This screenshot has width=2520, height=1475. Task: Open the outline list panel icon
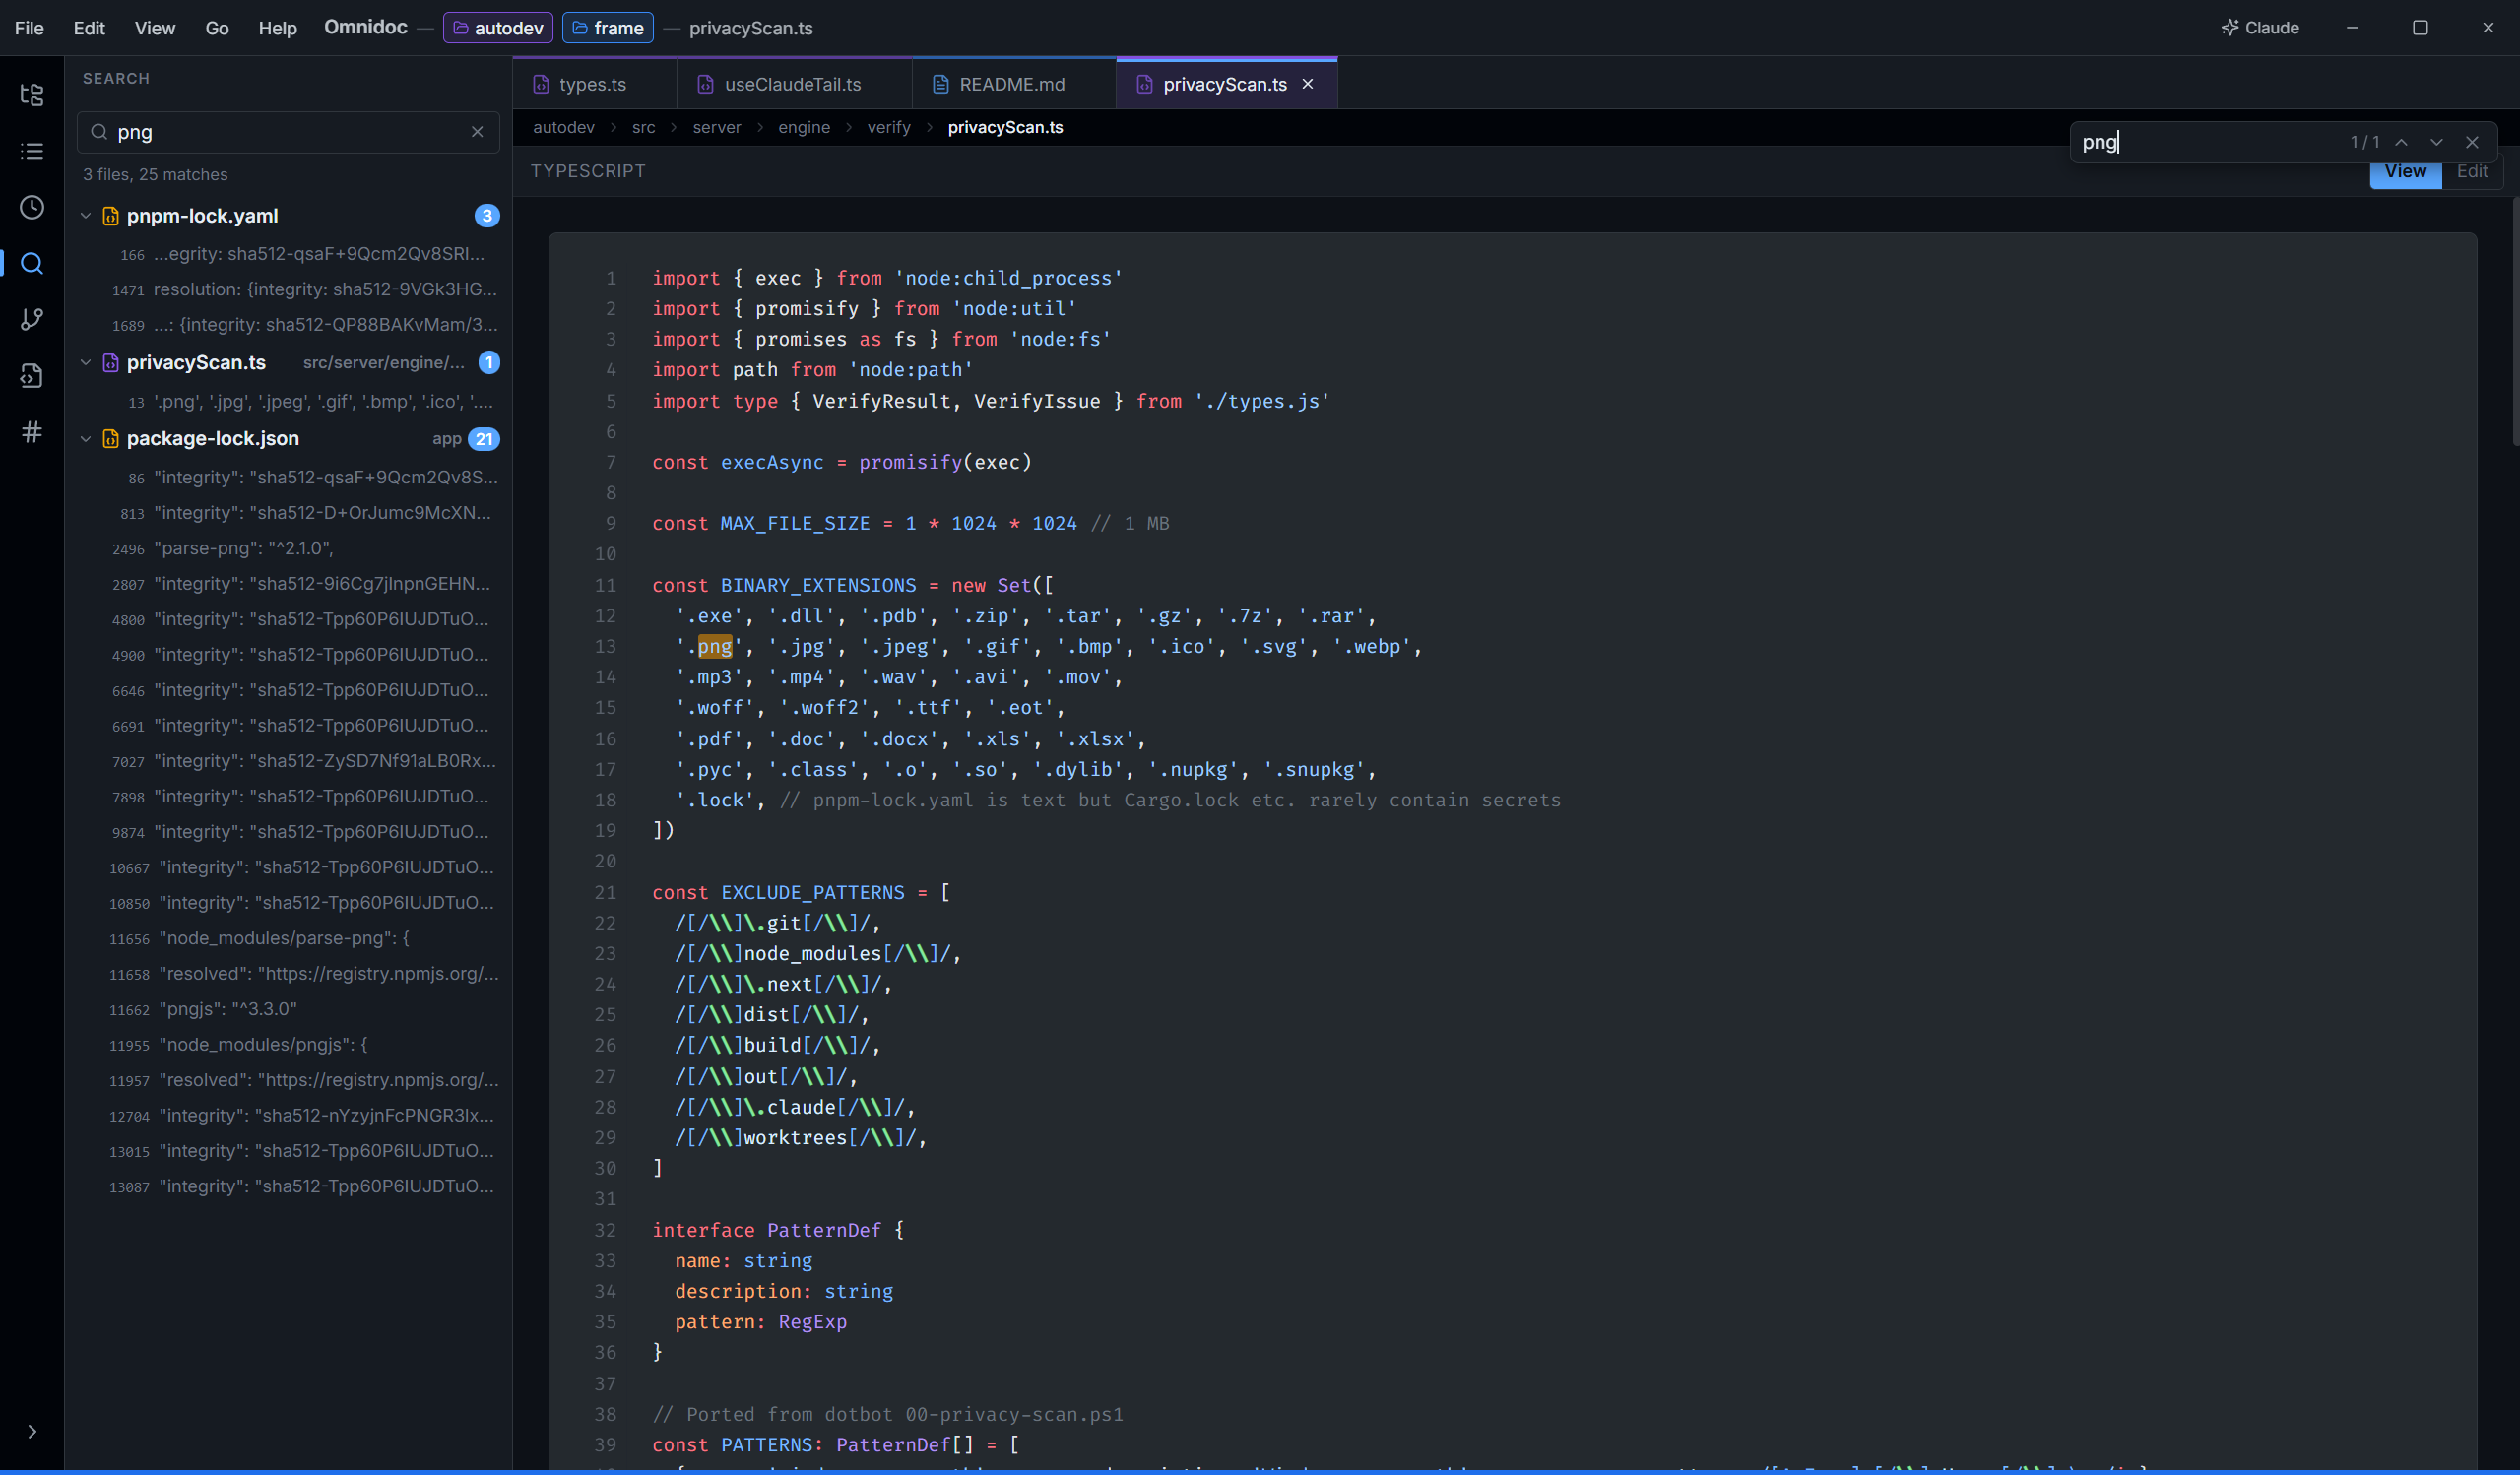coord(32,151)
